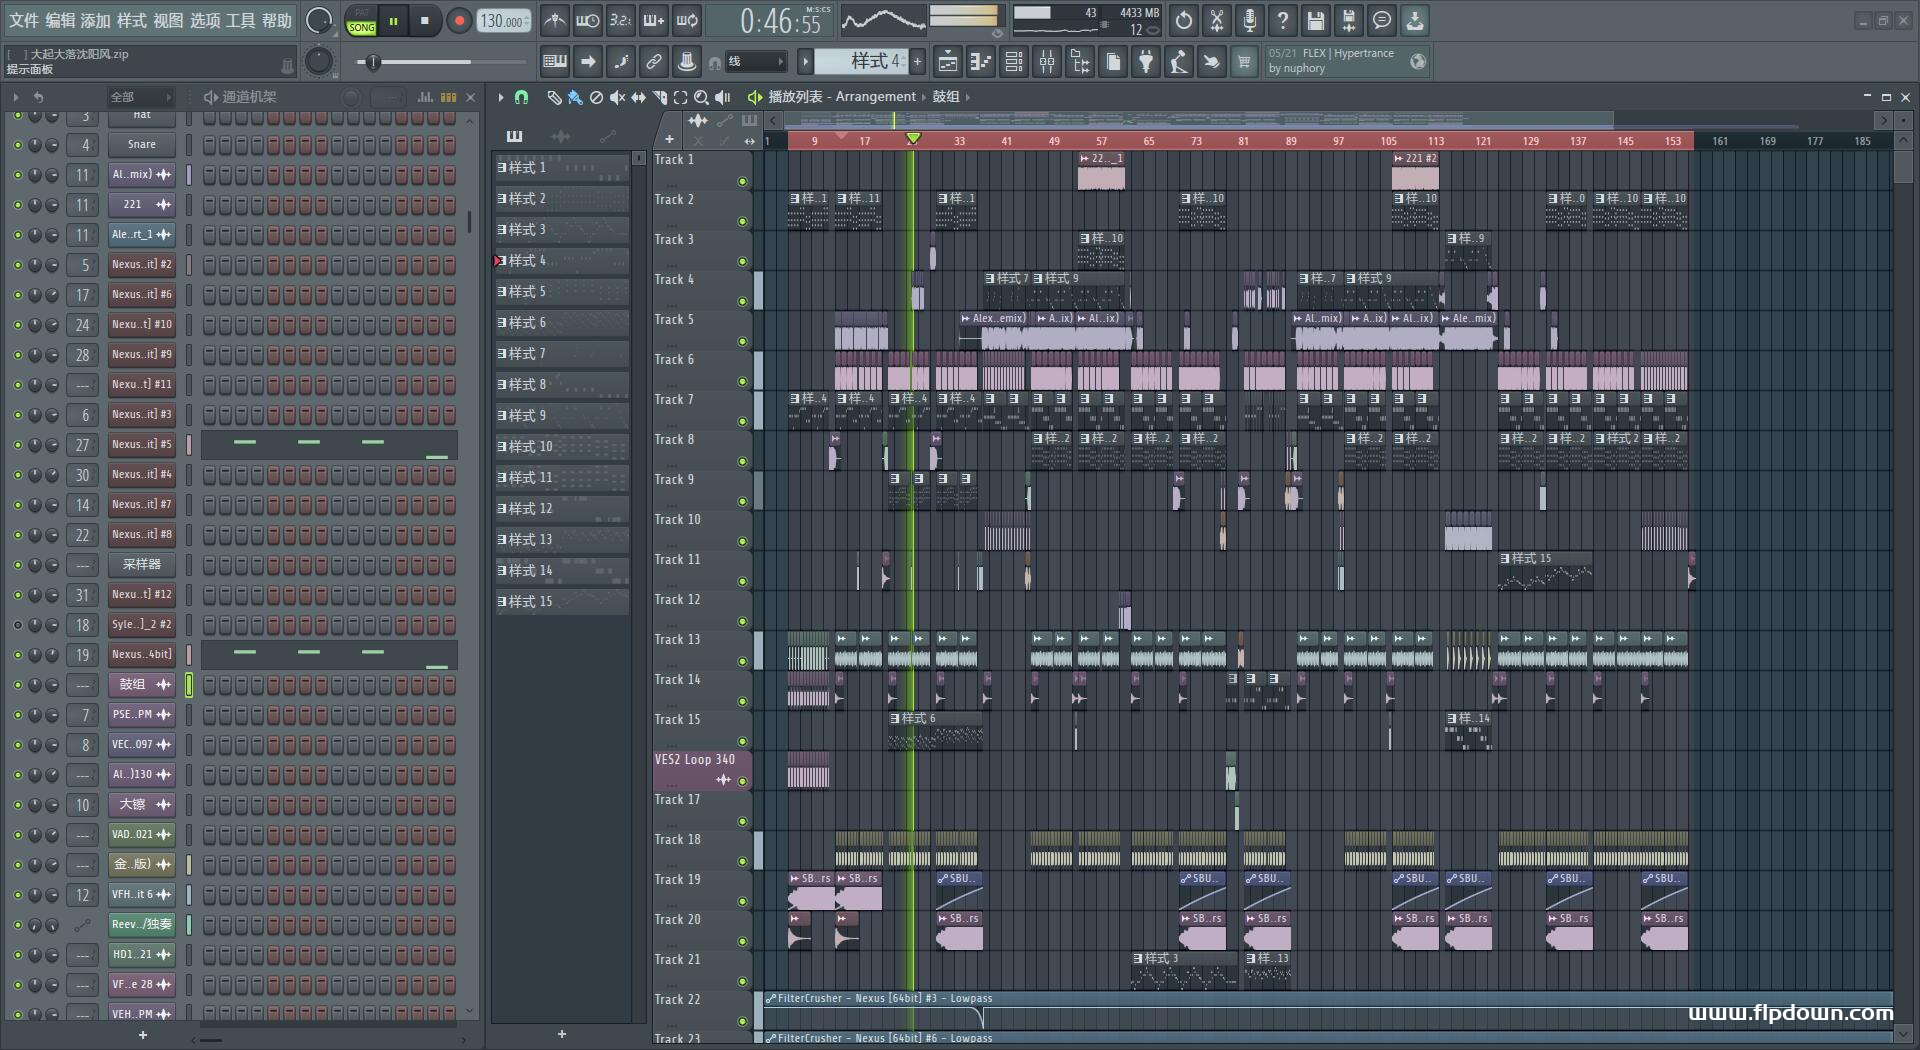This screenshot has width=1920, height=1050.
Task: Select the 鼓组 channel button
Action: 142,685
